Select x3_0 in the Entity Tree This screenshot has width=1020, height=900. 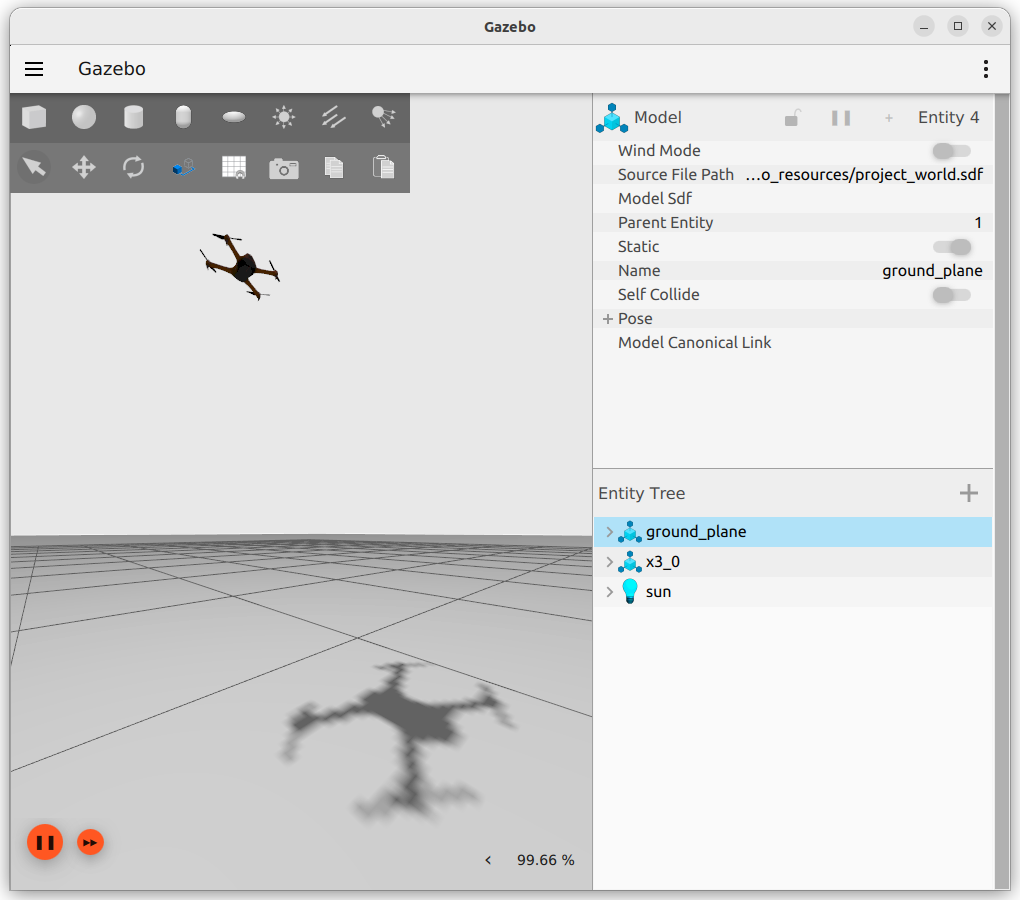663,562
